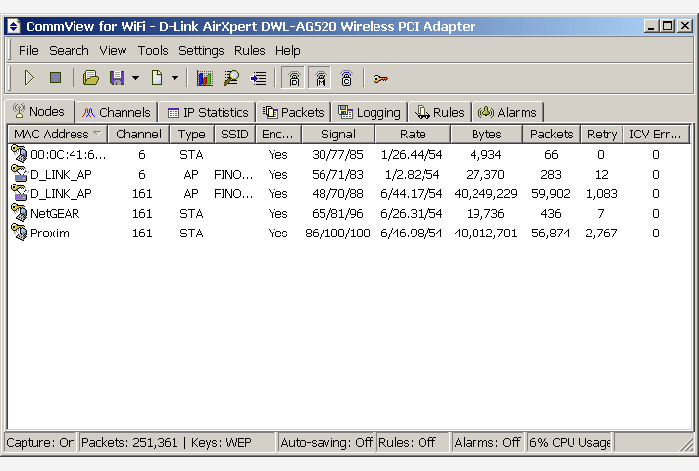
Task: Switch to the Channels tab
Action: (x=116, y=112)
